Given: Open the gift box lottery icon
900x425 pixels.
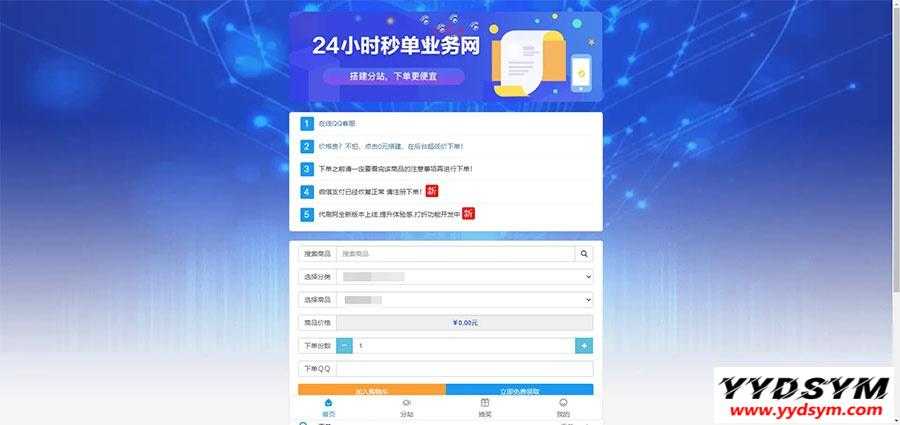Looking at the screenshot, I should [x=485, y=403].
